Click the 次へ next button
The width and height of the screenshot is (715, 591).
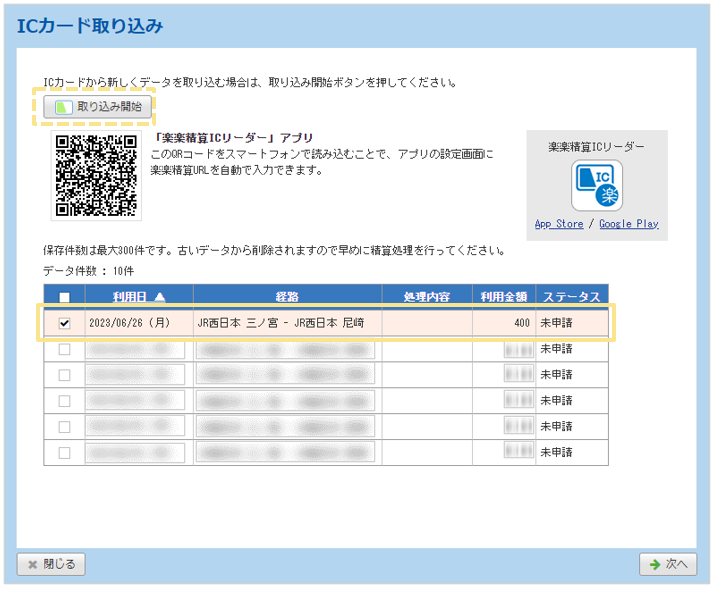(x=667, y=564)
